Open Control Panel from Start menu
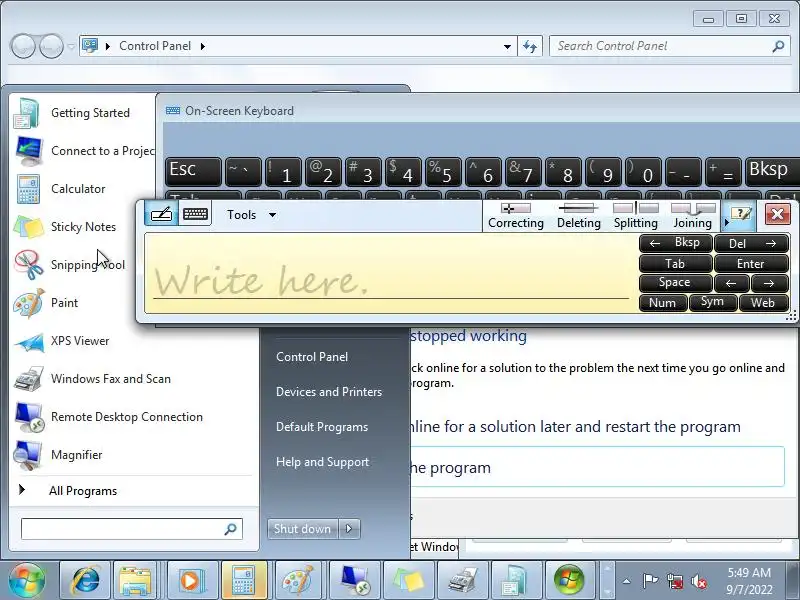The image size is (800, 600). pyautogui.click(x=312, y=357)
